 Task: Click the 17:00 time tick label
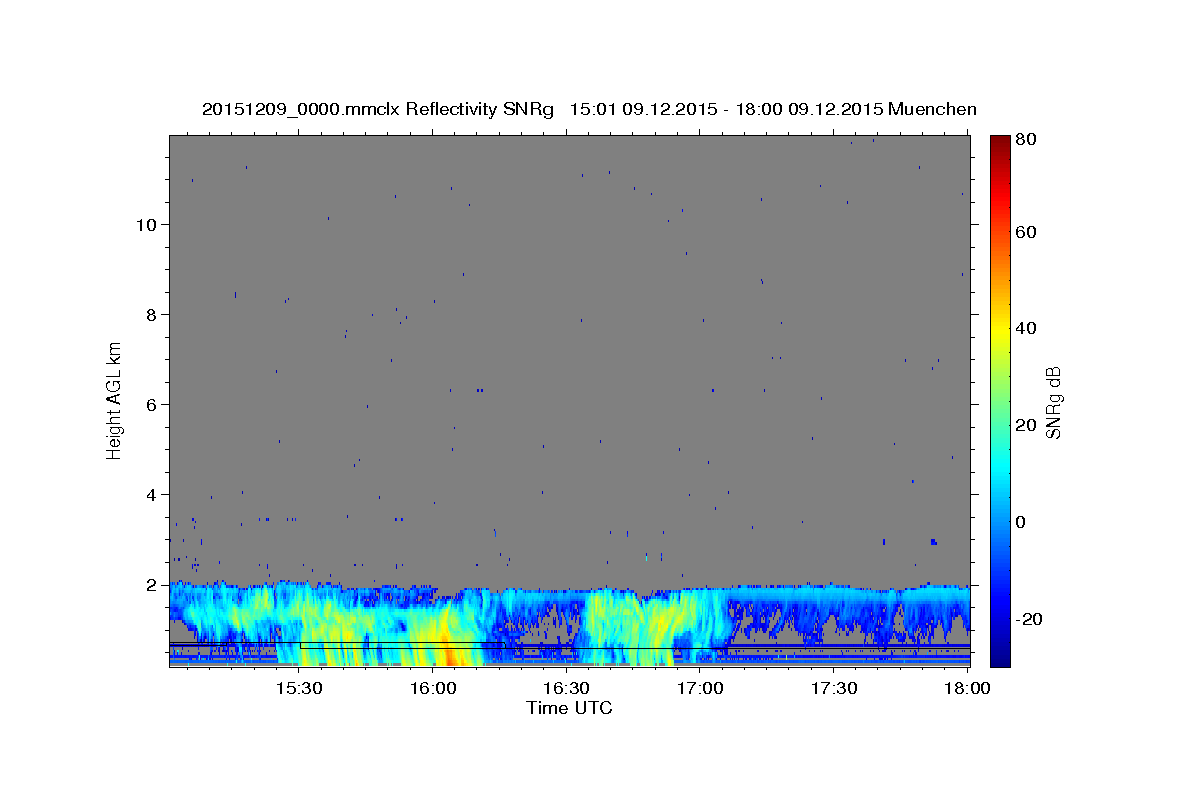[700, 689]
